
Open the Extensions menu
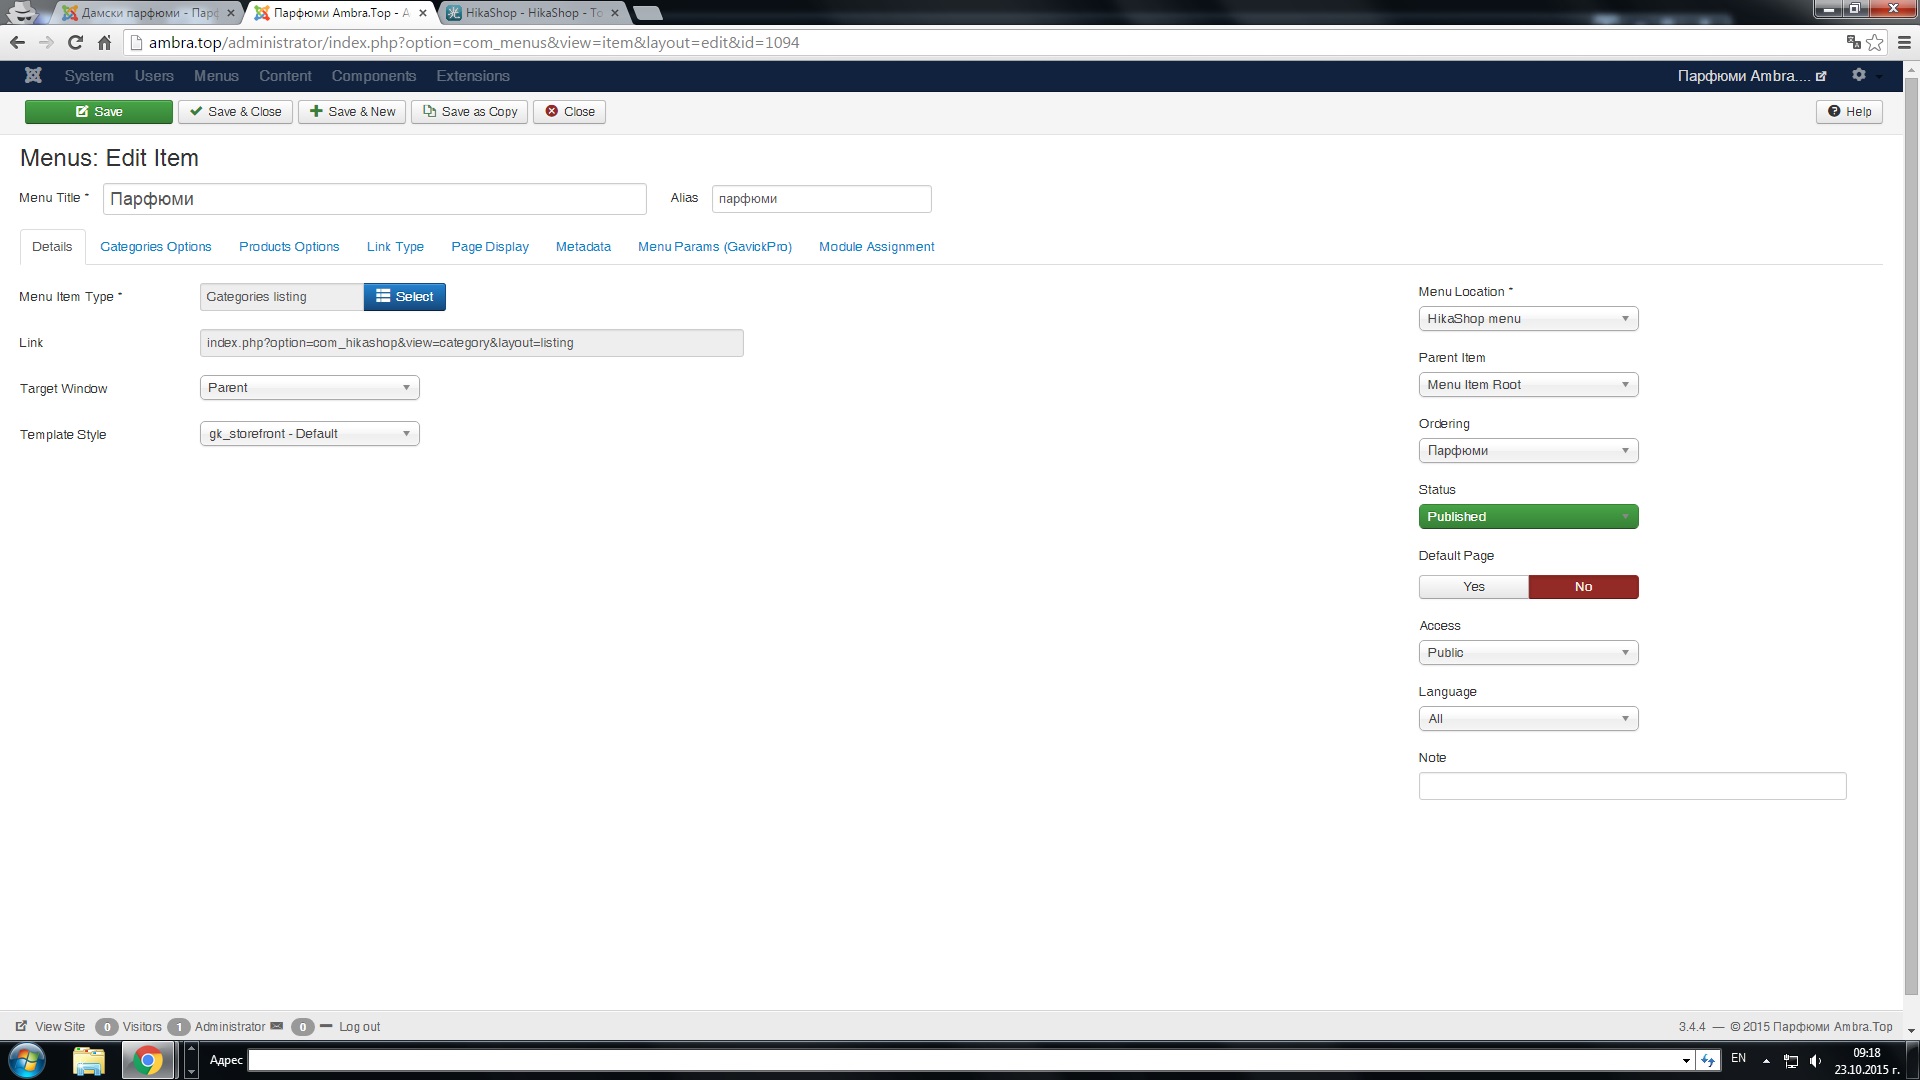point(473,76)
